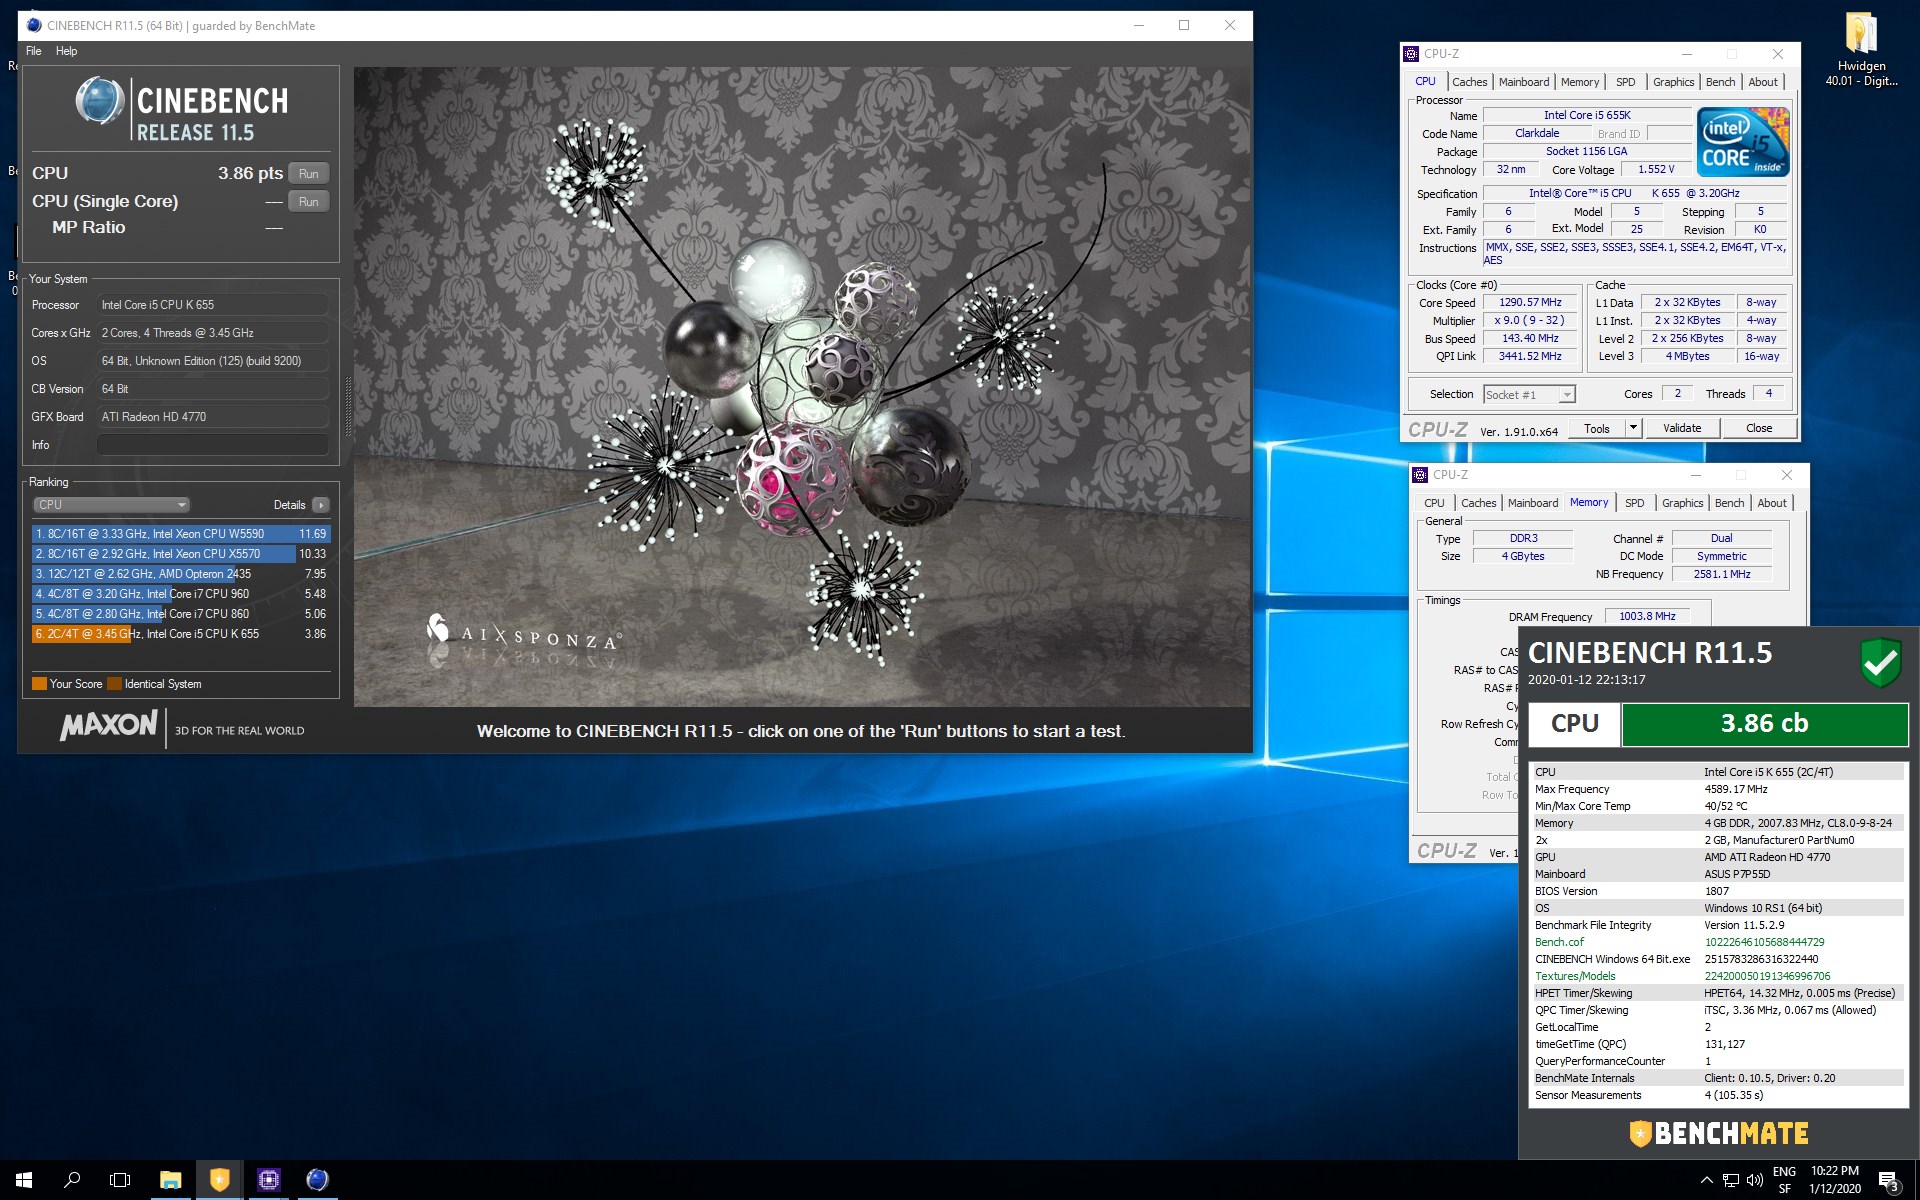The image size is (1920, 1200).
Task: Click the MAXON logo
Action: pyautogui.click(x=109, y=726)
